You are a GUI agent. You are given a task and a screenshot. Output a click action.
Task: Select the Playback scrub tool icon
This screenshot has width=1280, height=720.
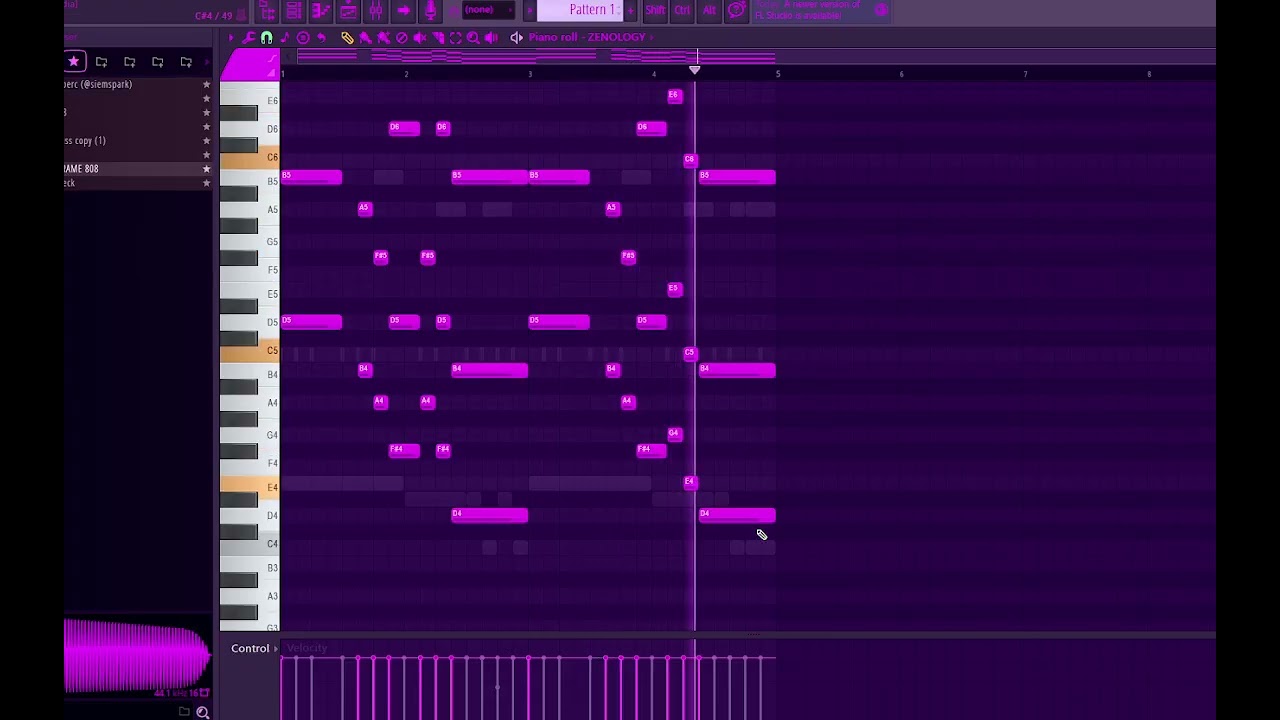pyautogui.click(x=491, y=37)
